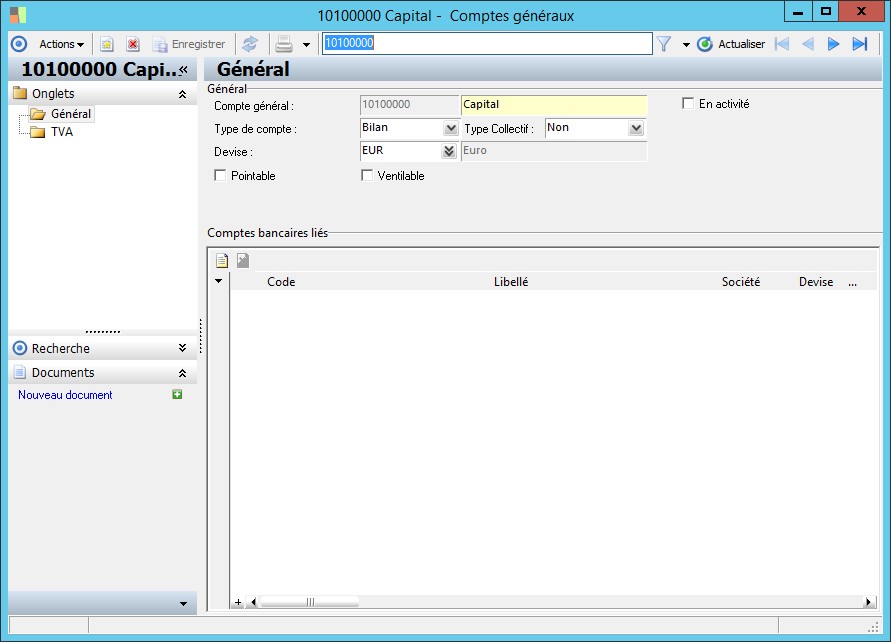
Task: Sort by the Devise column header
Action: [x=815, y=282]
